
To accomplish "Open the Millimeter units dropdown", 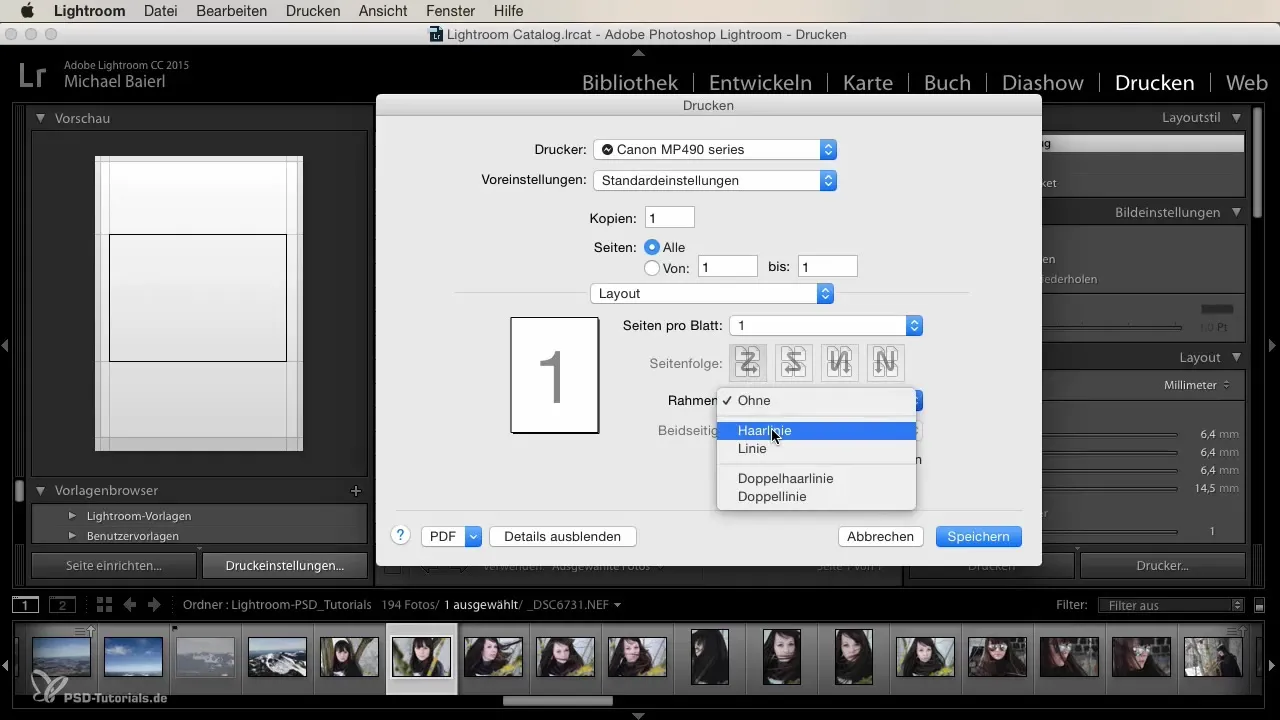I will (1197, 385).
